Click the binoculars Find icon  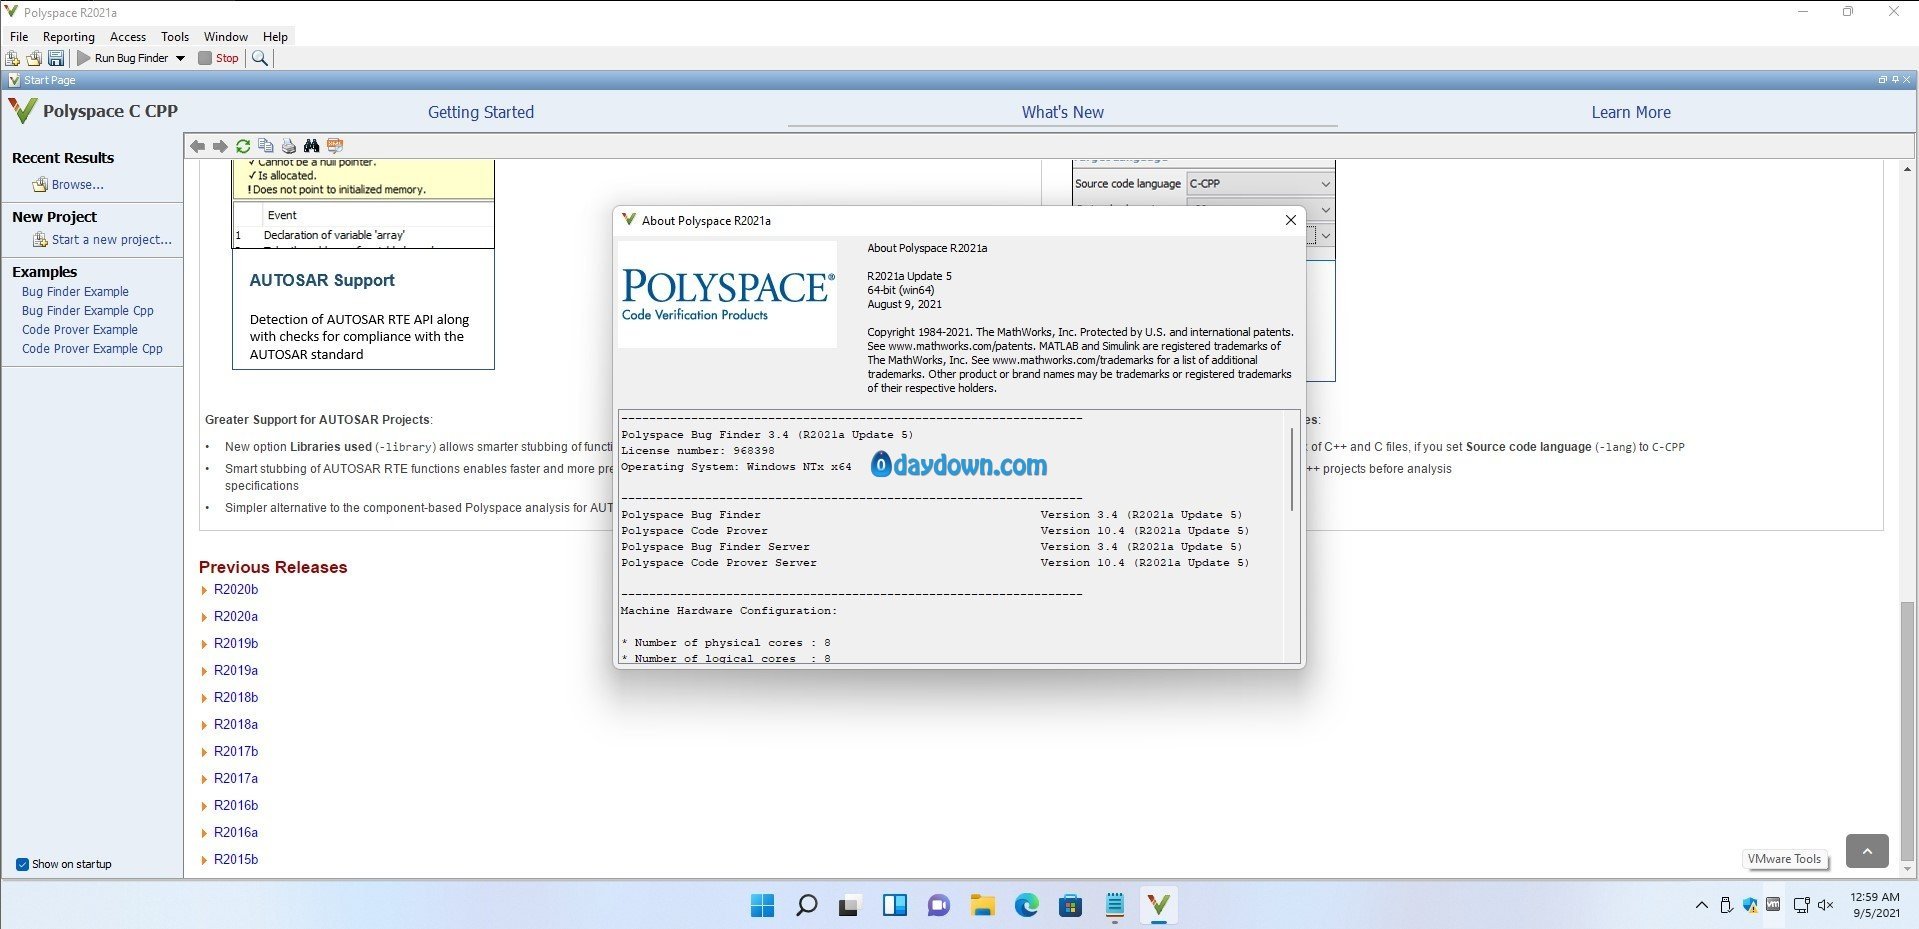click(x=312, y=146)
